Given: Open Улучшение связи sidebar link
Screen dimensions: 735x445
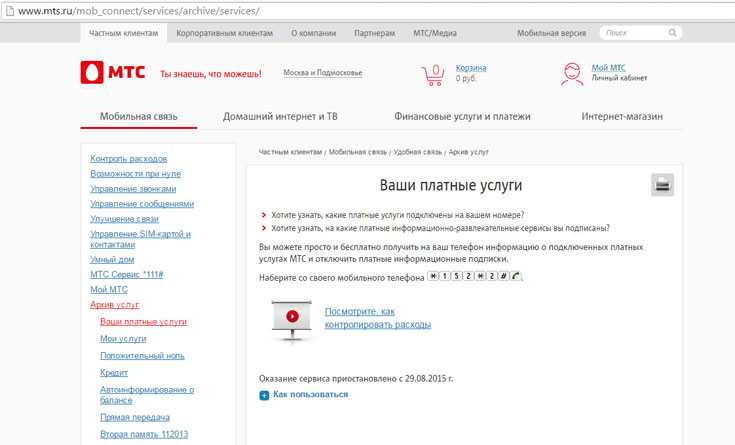Looking at the screenshot, I should pyautogui.click(x=124, y=219).
